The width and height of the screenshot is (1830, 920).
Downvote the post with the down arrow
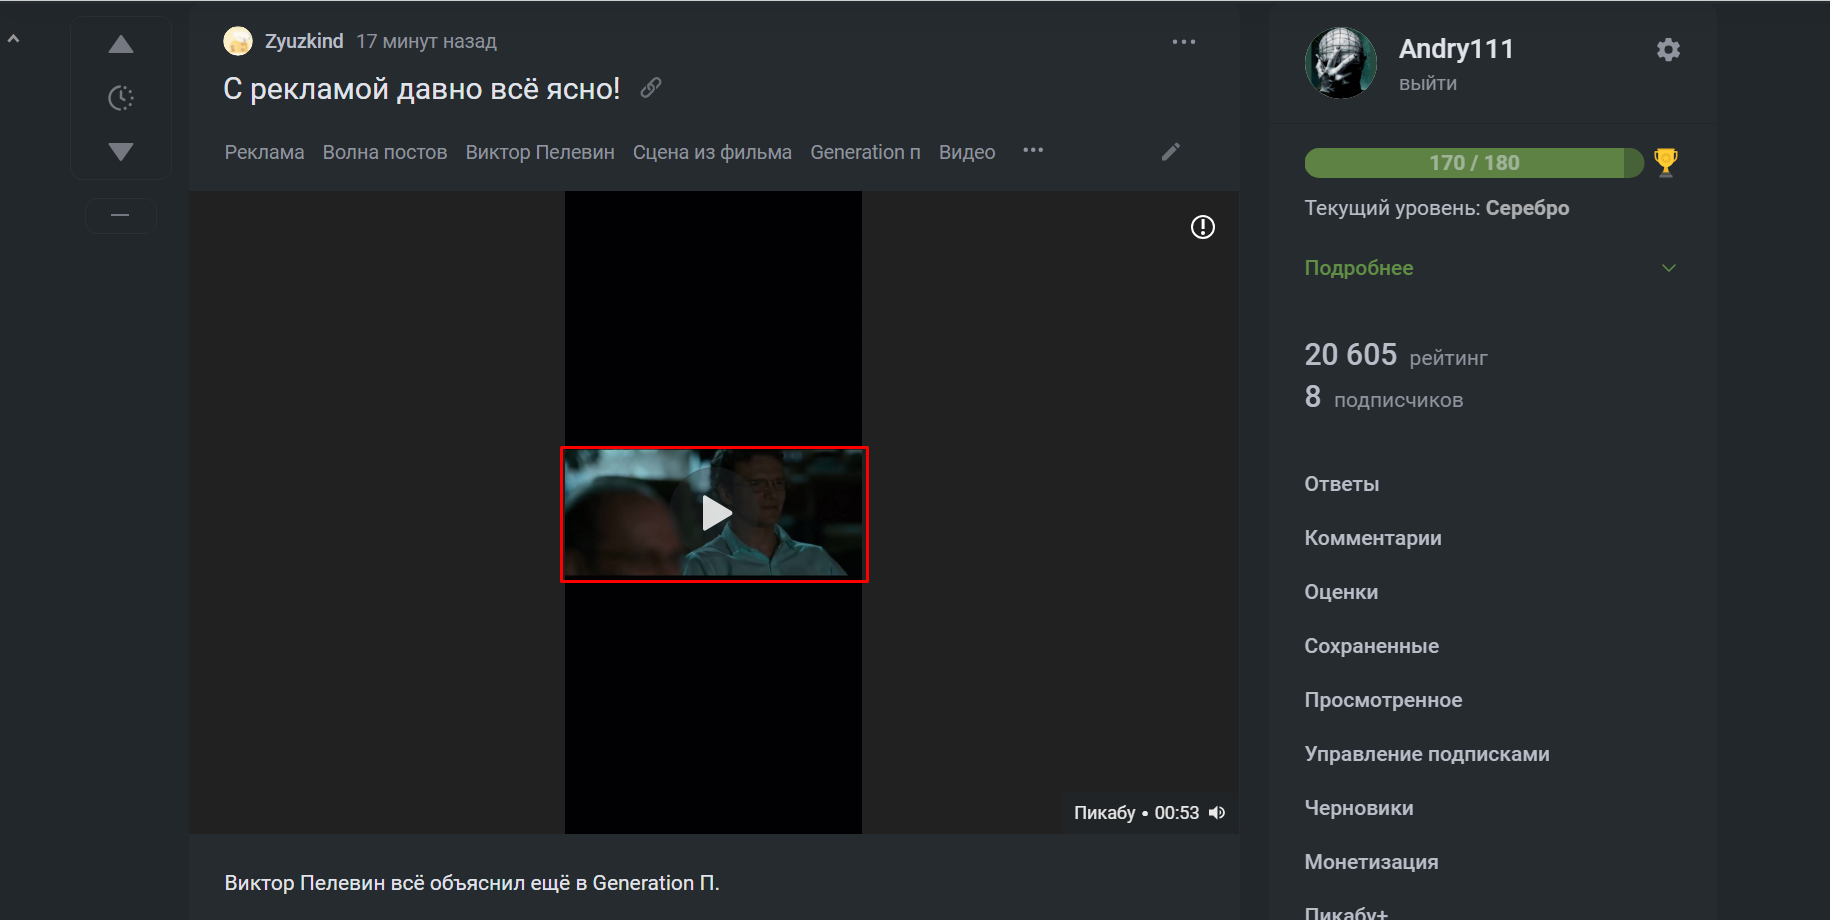click(121, 152)
